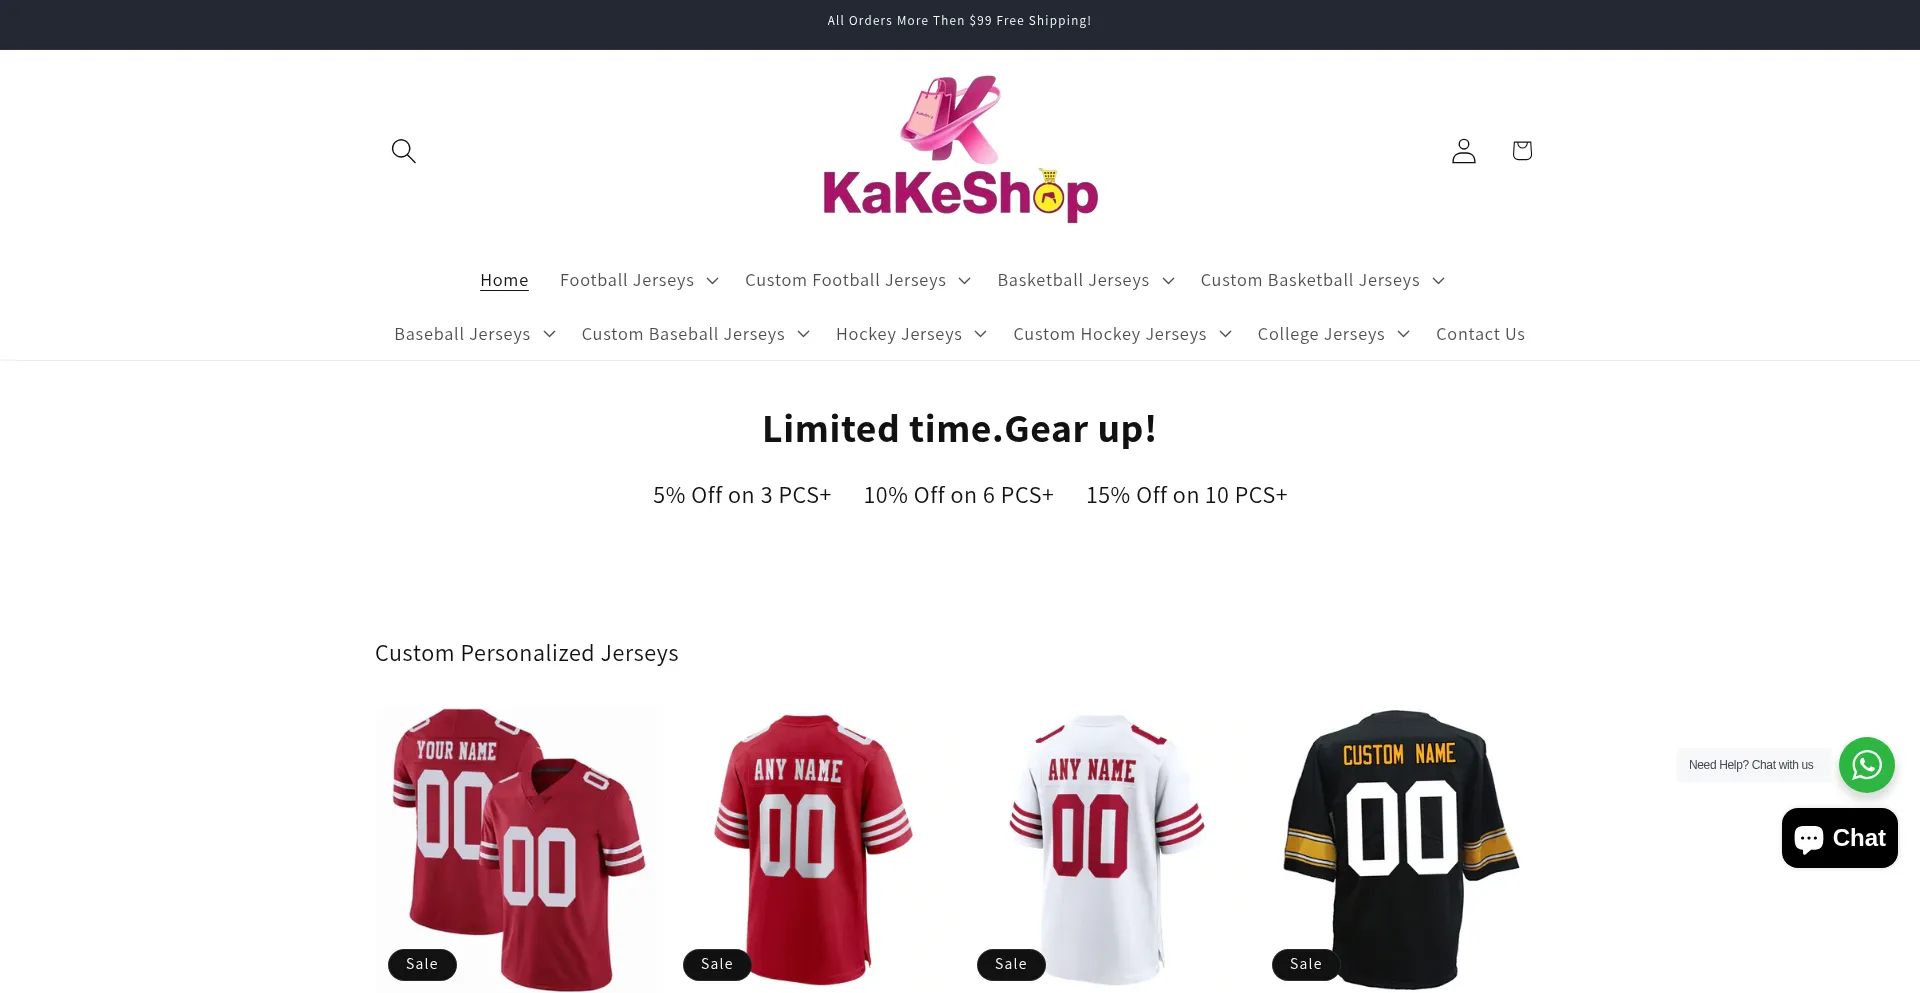Open the account login icon

1464,151
